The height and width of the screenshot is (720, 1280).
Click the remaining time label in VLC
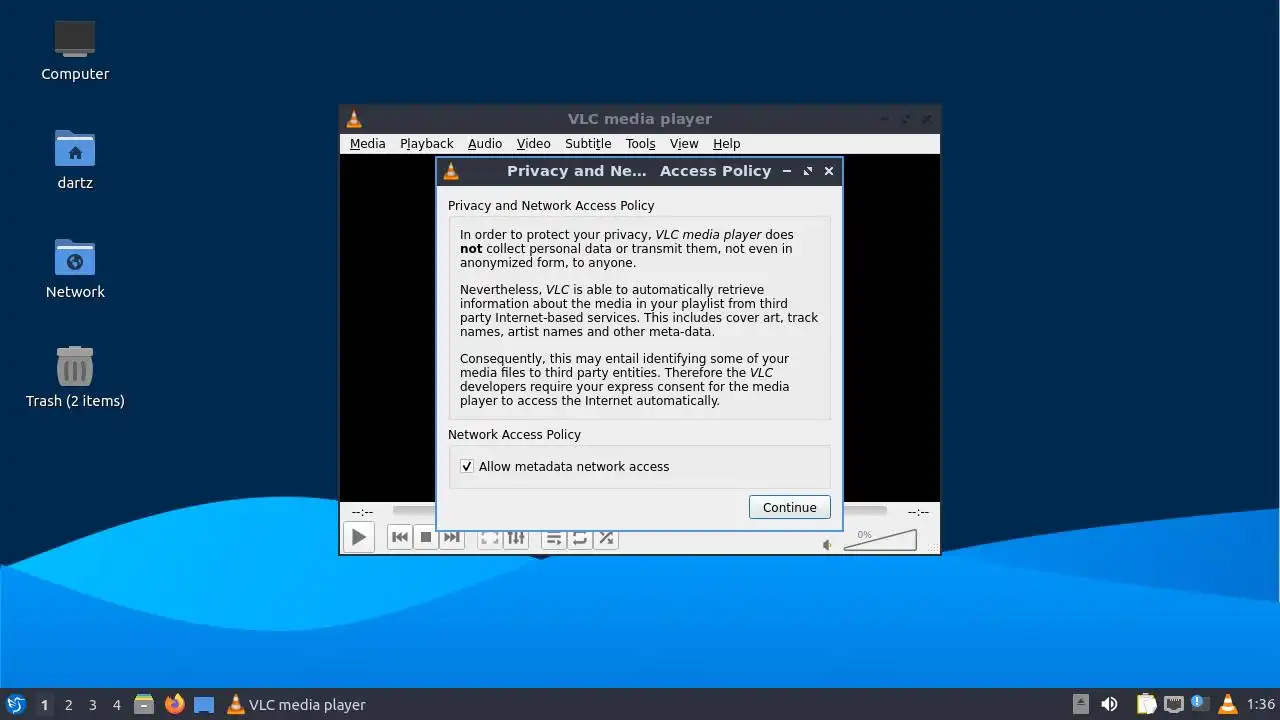tap(918, 511)
